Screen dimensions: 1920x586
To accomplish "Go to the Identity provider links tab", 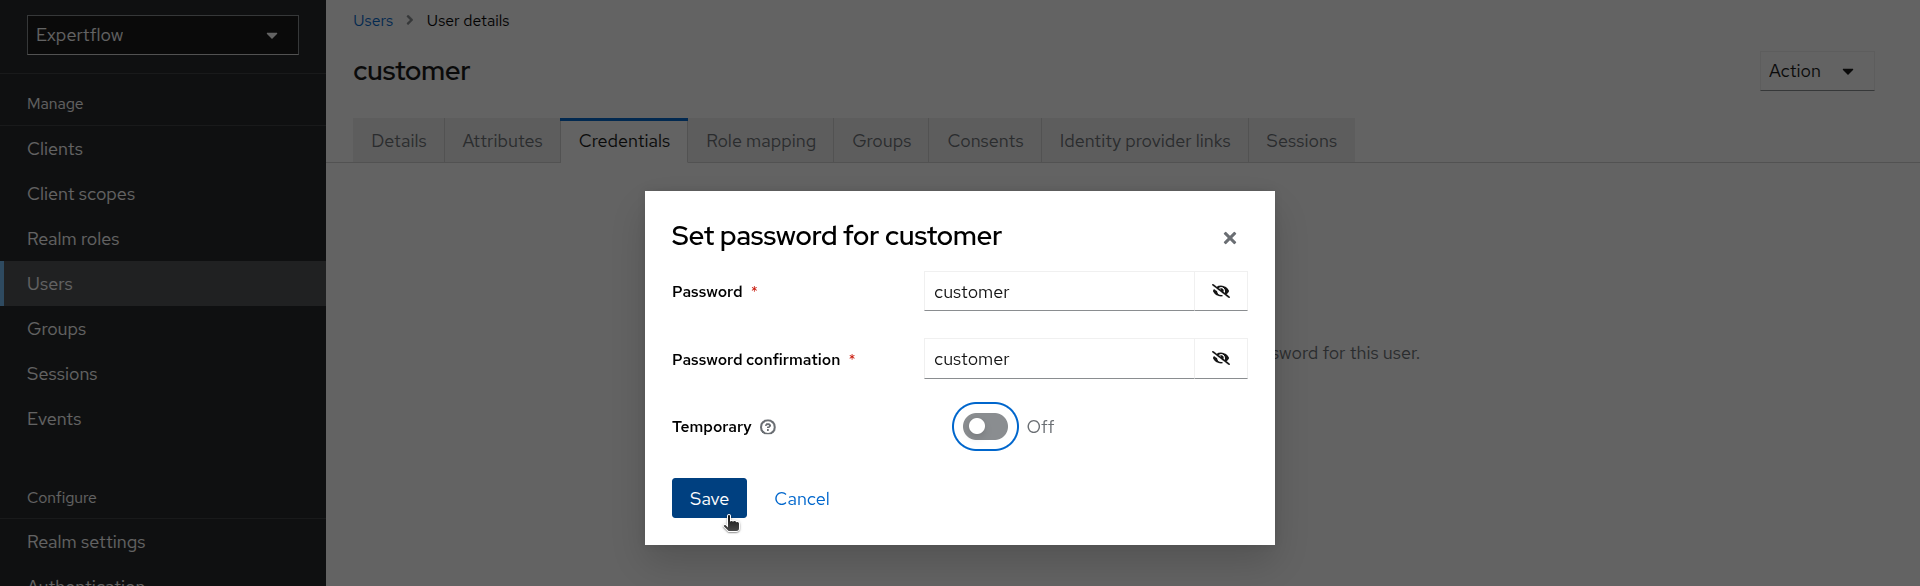I will pos(1144,141).
